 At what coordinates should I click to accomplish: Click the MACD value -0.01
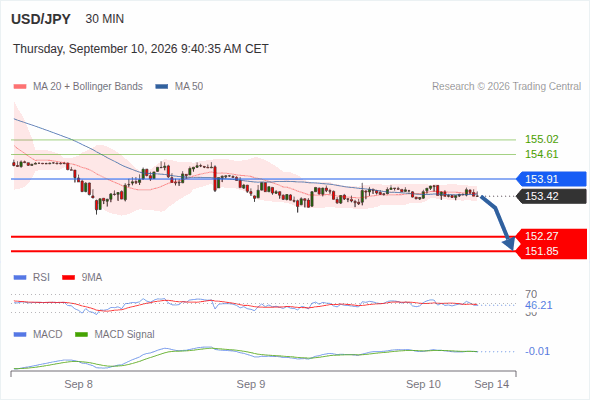click(537, 351)
